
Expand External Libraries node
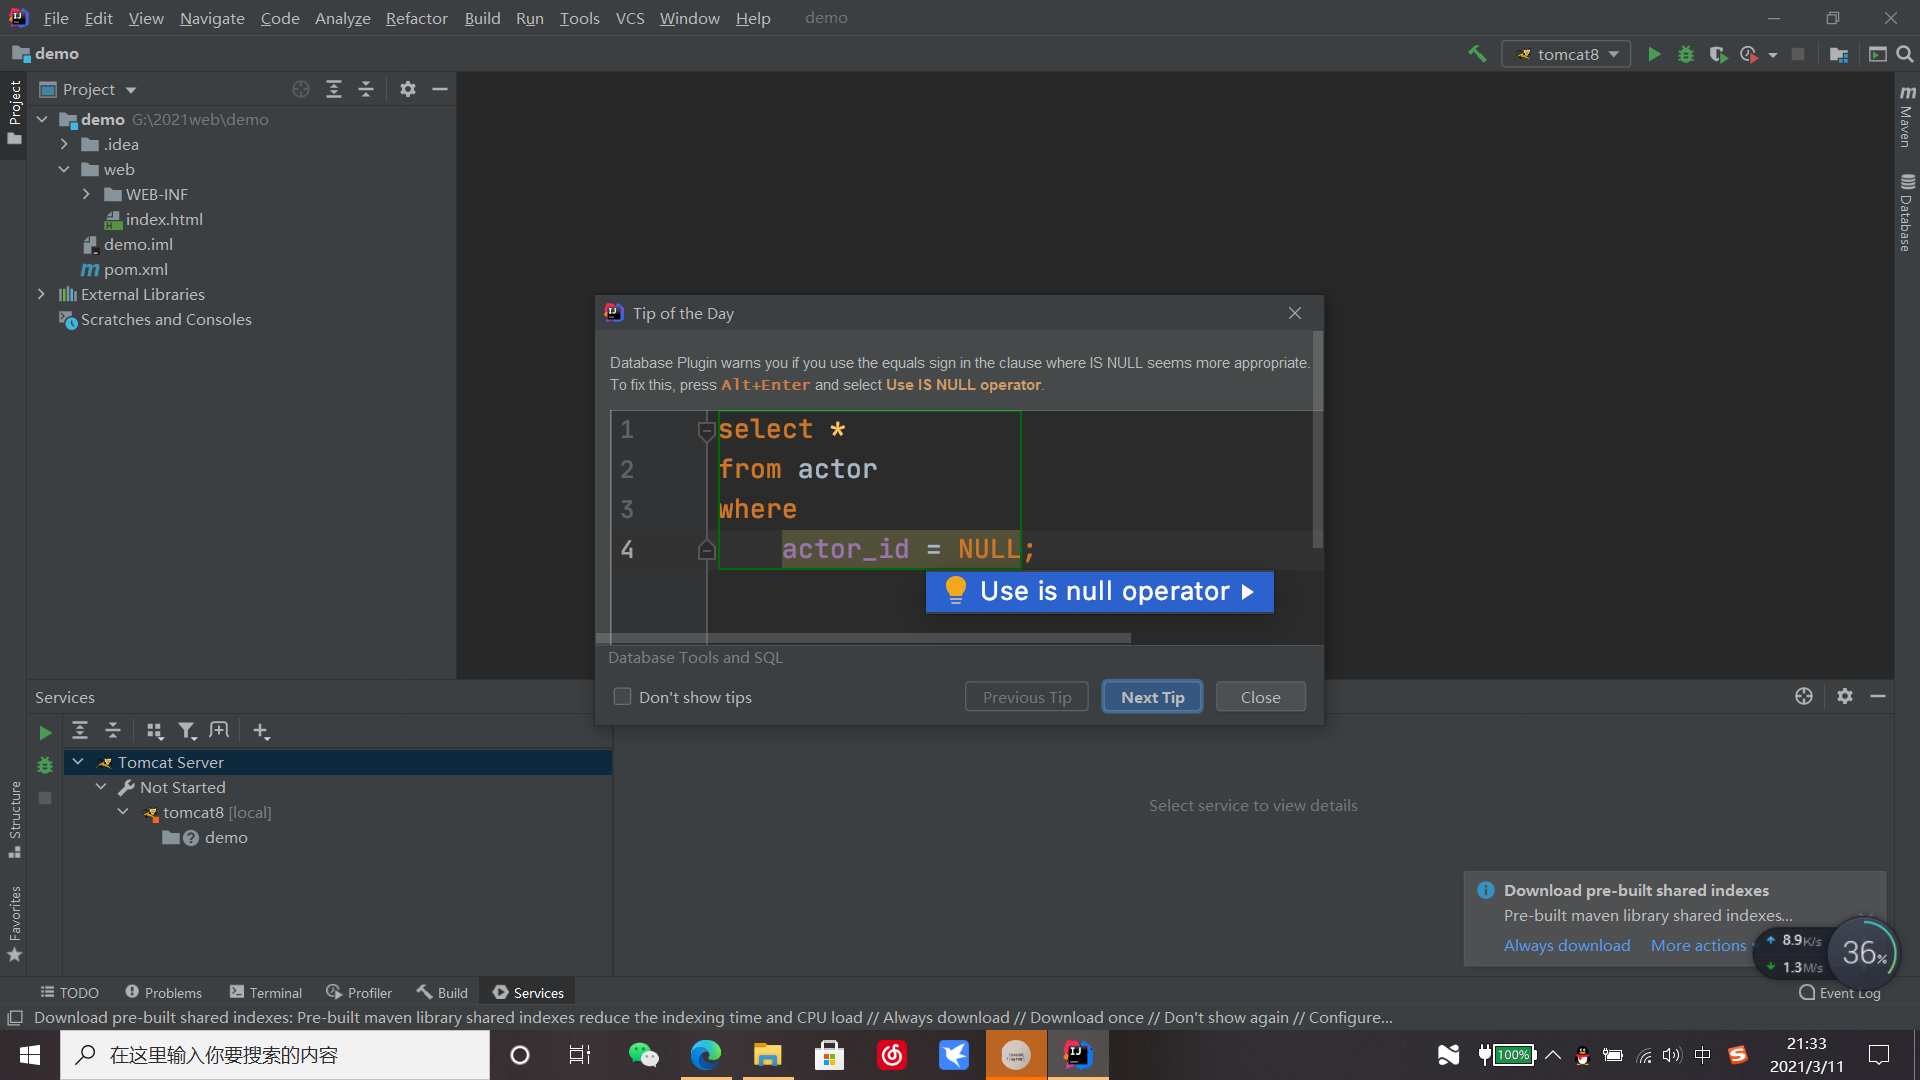pos(41,294)
